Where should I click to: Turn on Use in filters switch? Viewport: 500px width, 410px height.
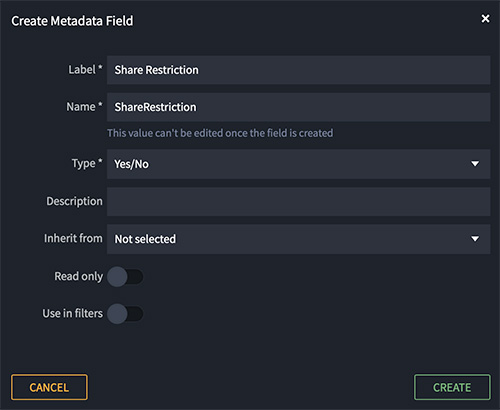pyautogui.click(x=125, y=314)
